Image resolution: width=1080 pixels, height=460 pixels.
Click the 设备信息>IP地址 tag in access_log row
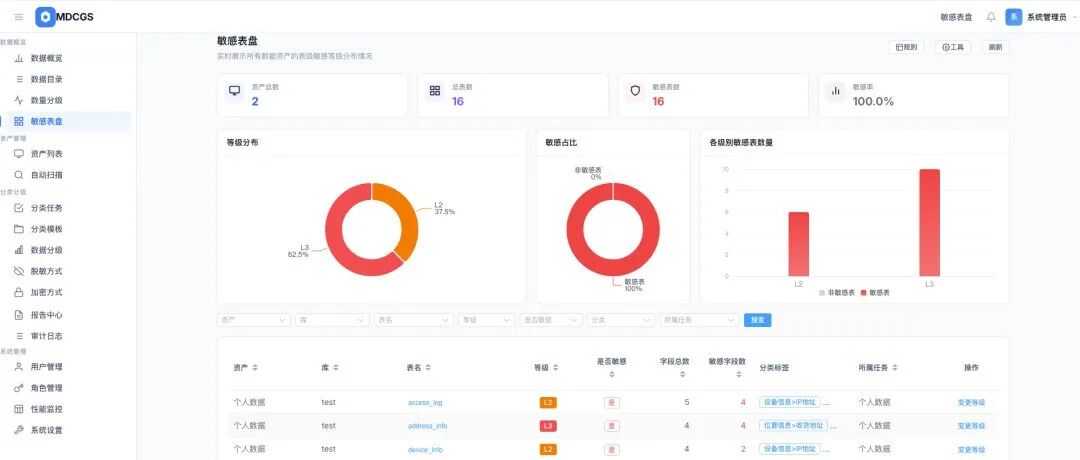(x=790, y=402)
